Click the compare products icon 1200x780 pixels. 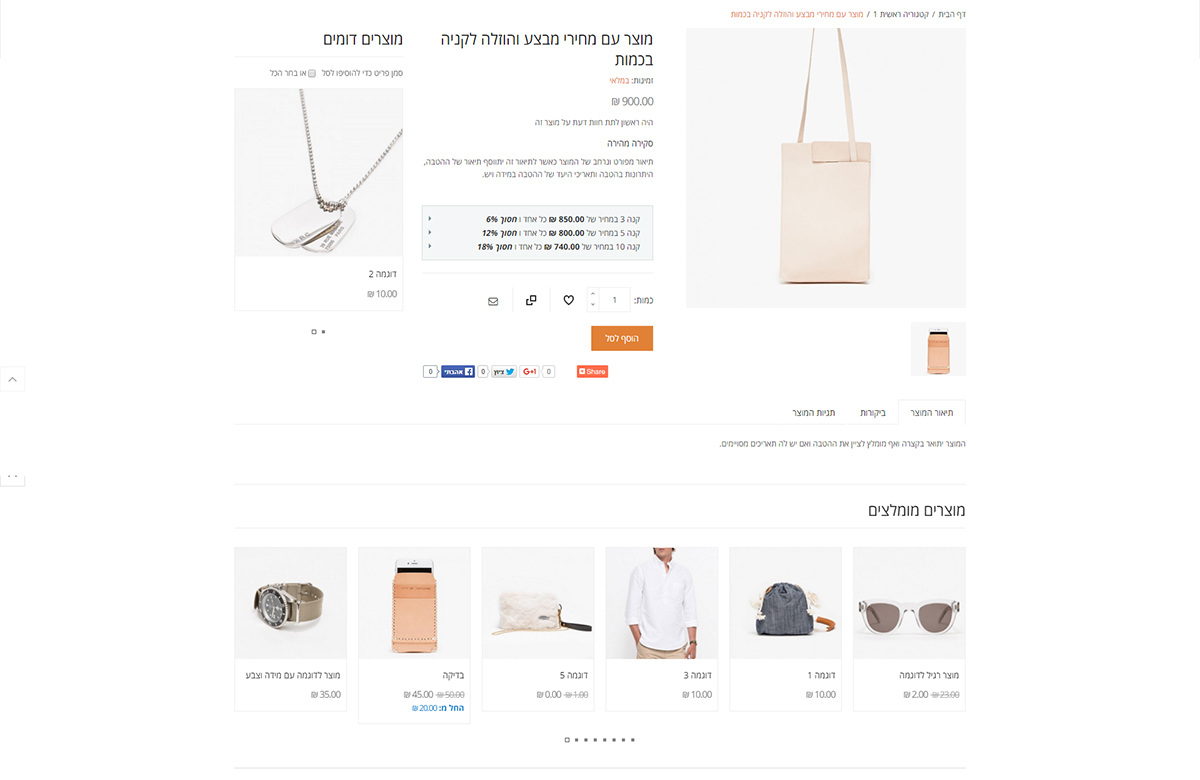point(531,300)
